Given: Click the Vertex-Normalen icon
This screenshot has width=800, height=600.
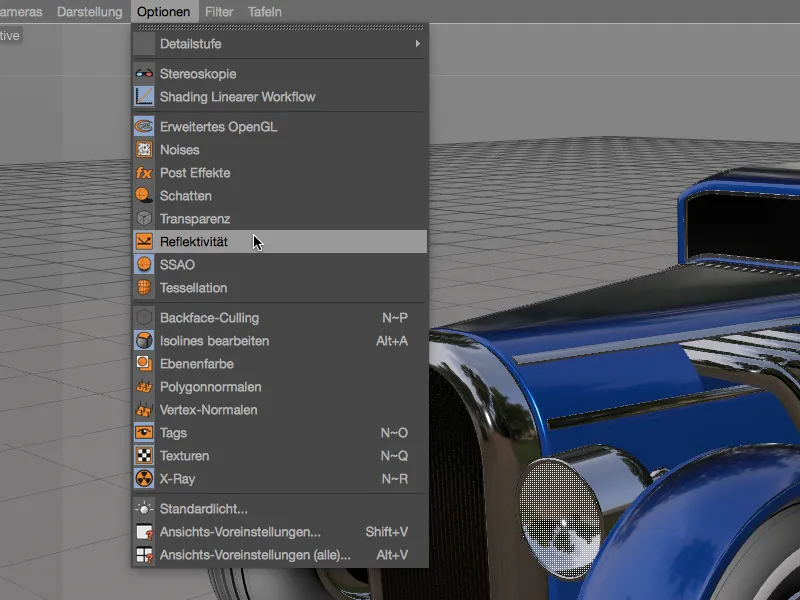Looking at the screenshot, I should tap(144, 410).
